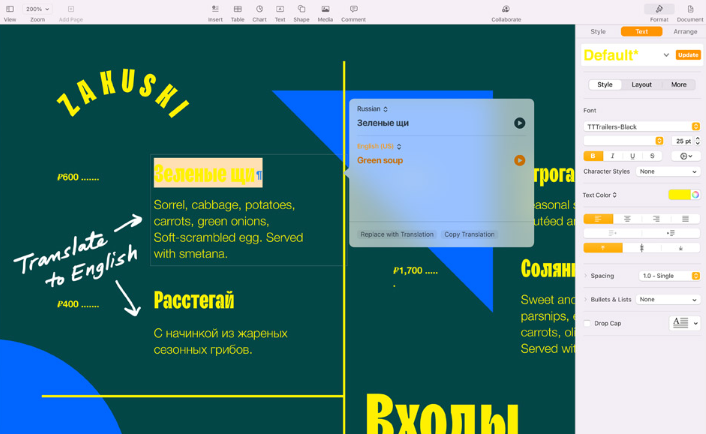Align text right
This screenshot has width=706, height=434.
point(656,219)
